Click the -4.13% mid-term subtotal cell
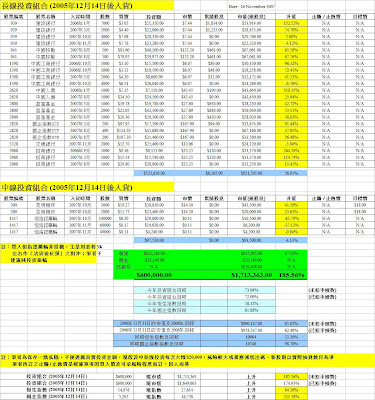 [291, 240]
